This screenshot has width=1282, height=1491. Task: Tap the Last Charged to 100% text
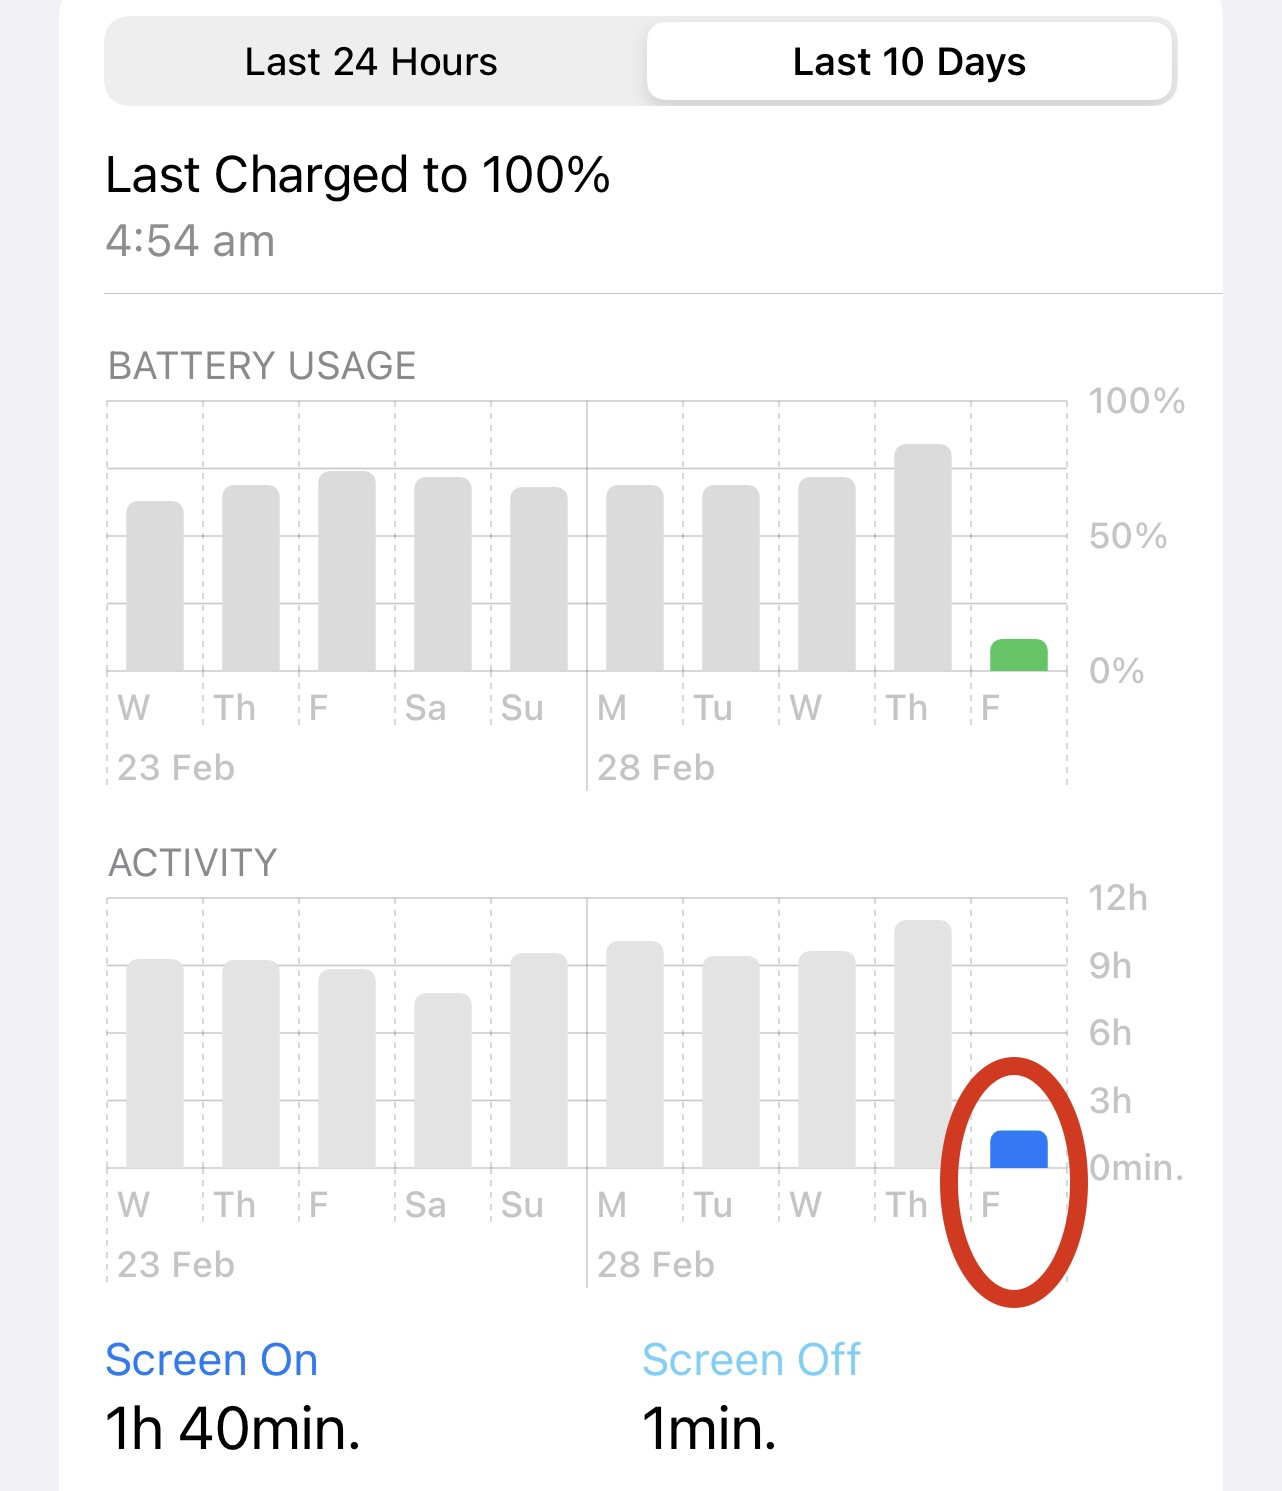coord(358,176)
